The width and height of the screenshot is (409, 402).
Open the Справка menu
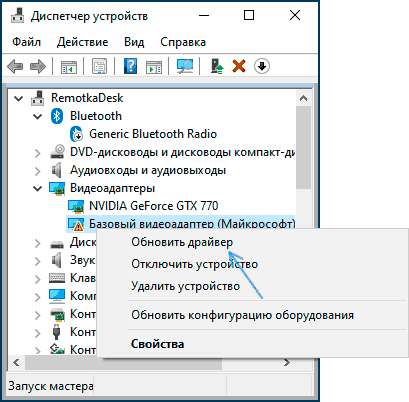pyautogui.click(x=183, y=42)
